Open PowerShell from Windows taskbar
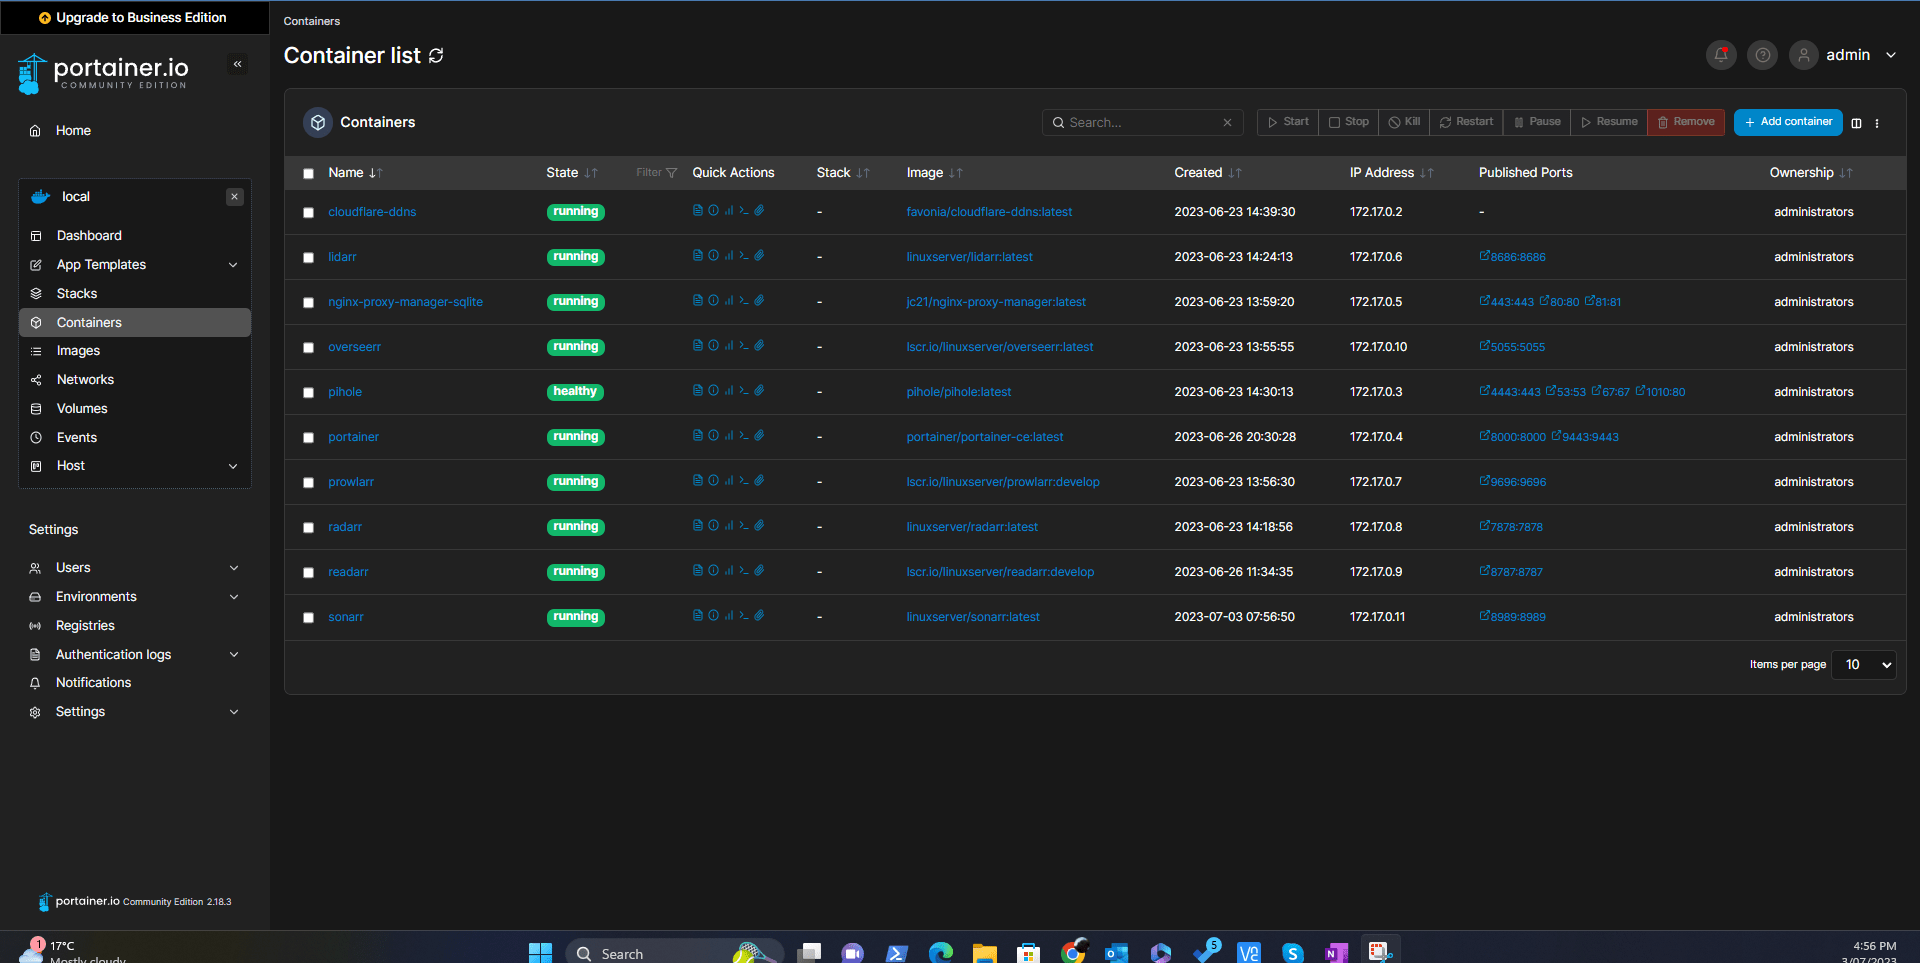 click(x=897, y=953)
